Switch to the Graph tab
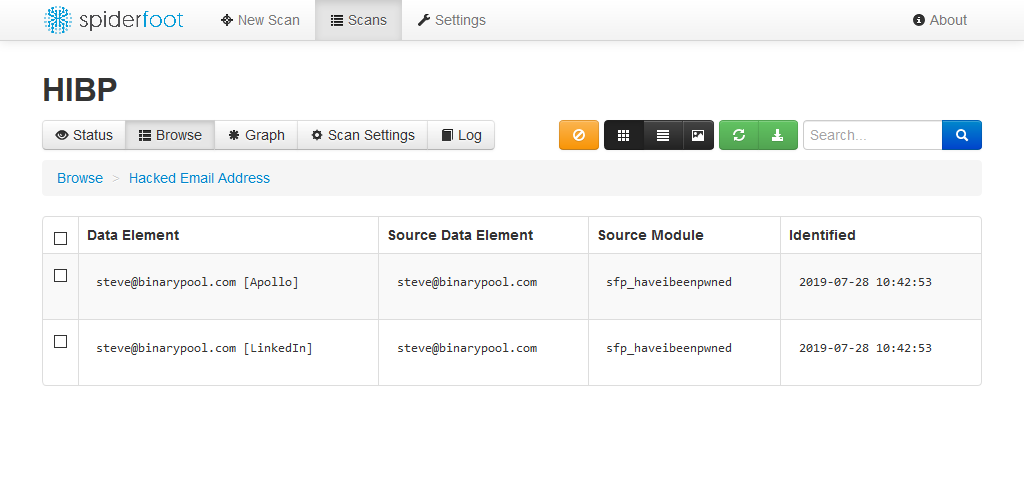Viewport: 1024px width, 496px height. point(256,135)
